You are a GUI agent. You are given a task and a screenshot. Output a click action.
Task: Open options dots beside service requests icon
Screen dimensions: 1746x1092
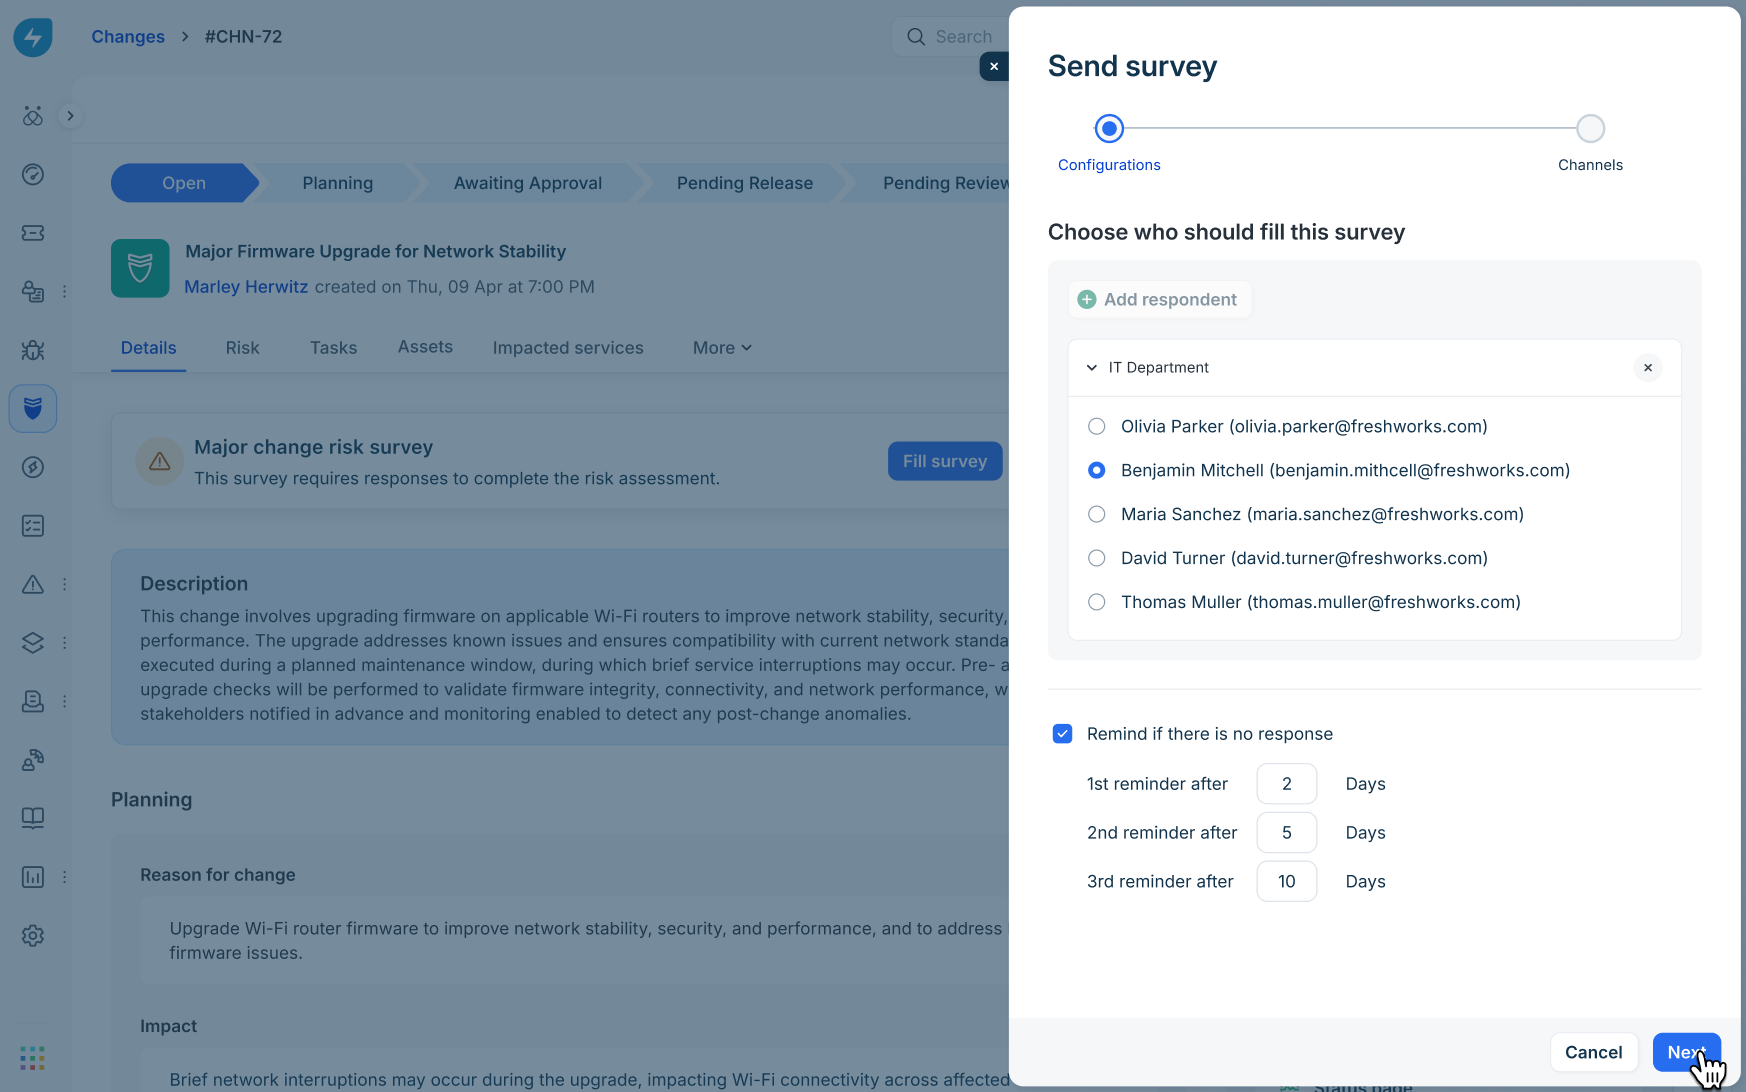[64, 292]
